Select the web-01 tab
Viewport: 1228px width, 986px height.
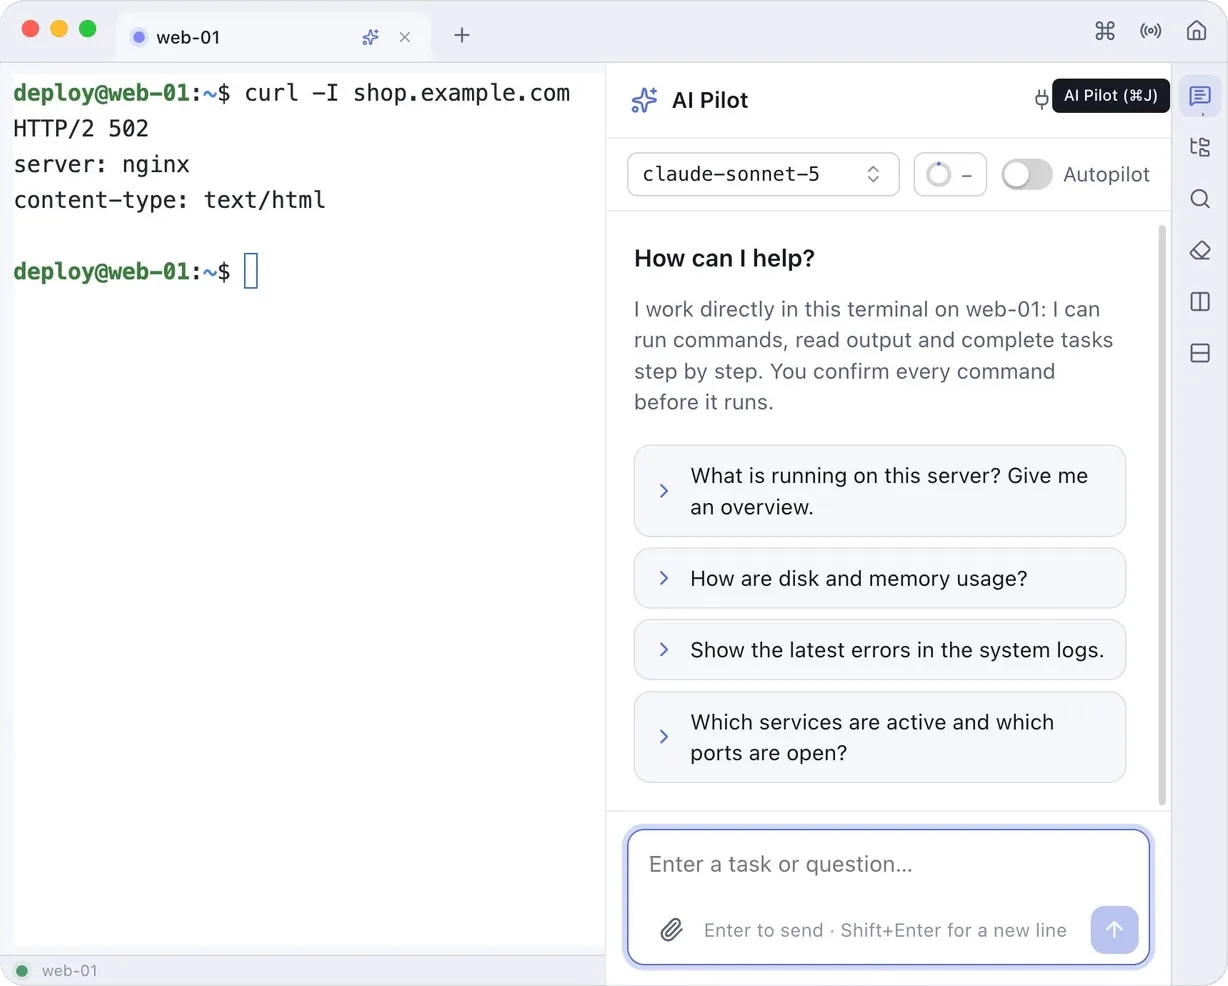pyautogui.click(x=274, y=37)
